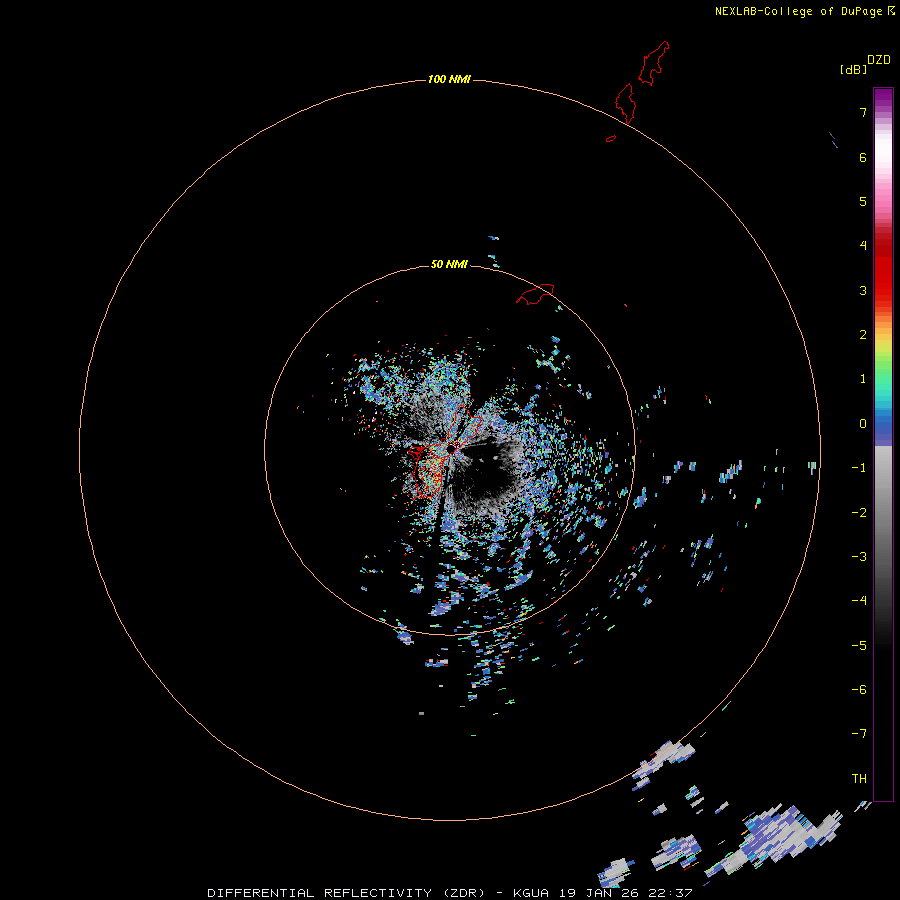The image size is (900, 900).
Task: Click the 6 value on color scale
Action: (x=863, y=157)
